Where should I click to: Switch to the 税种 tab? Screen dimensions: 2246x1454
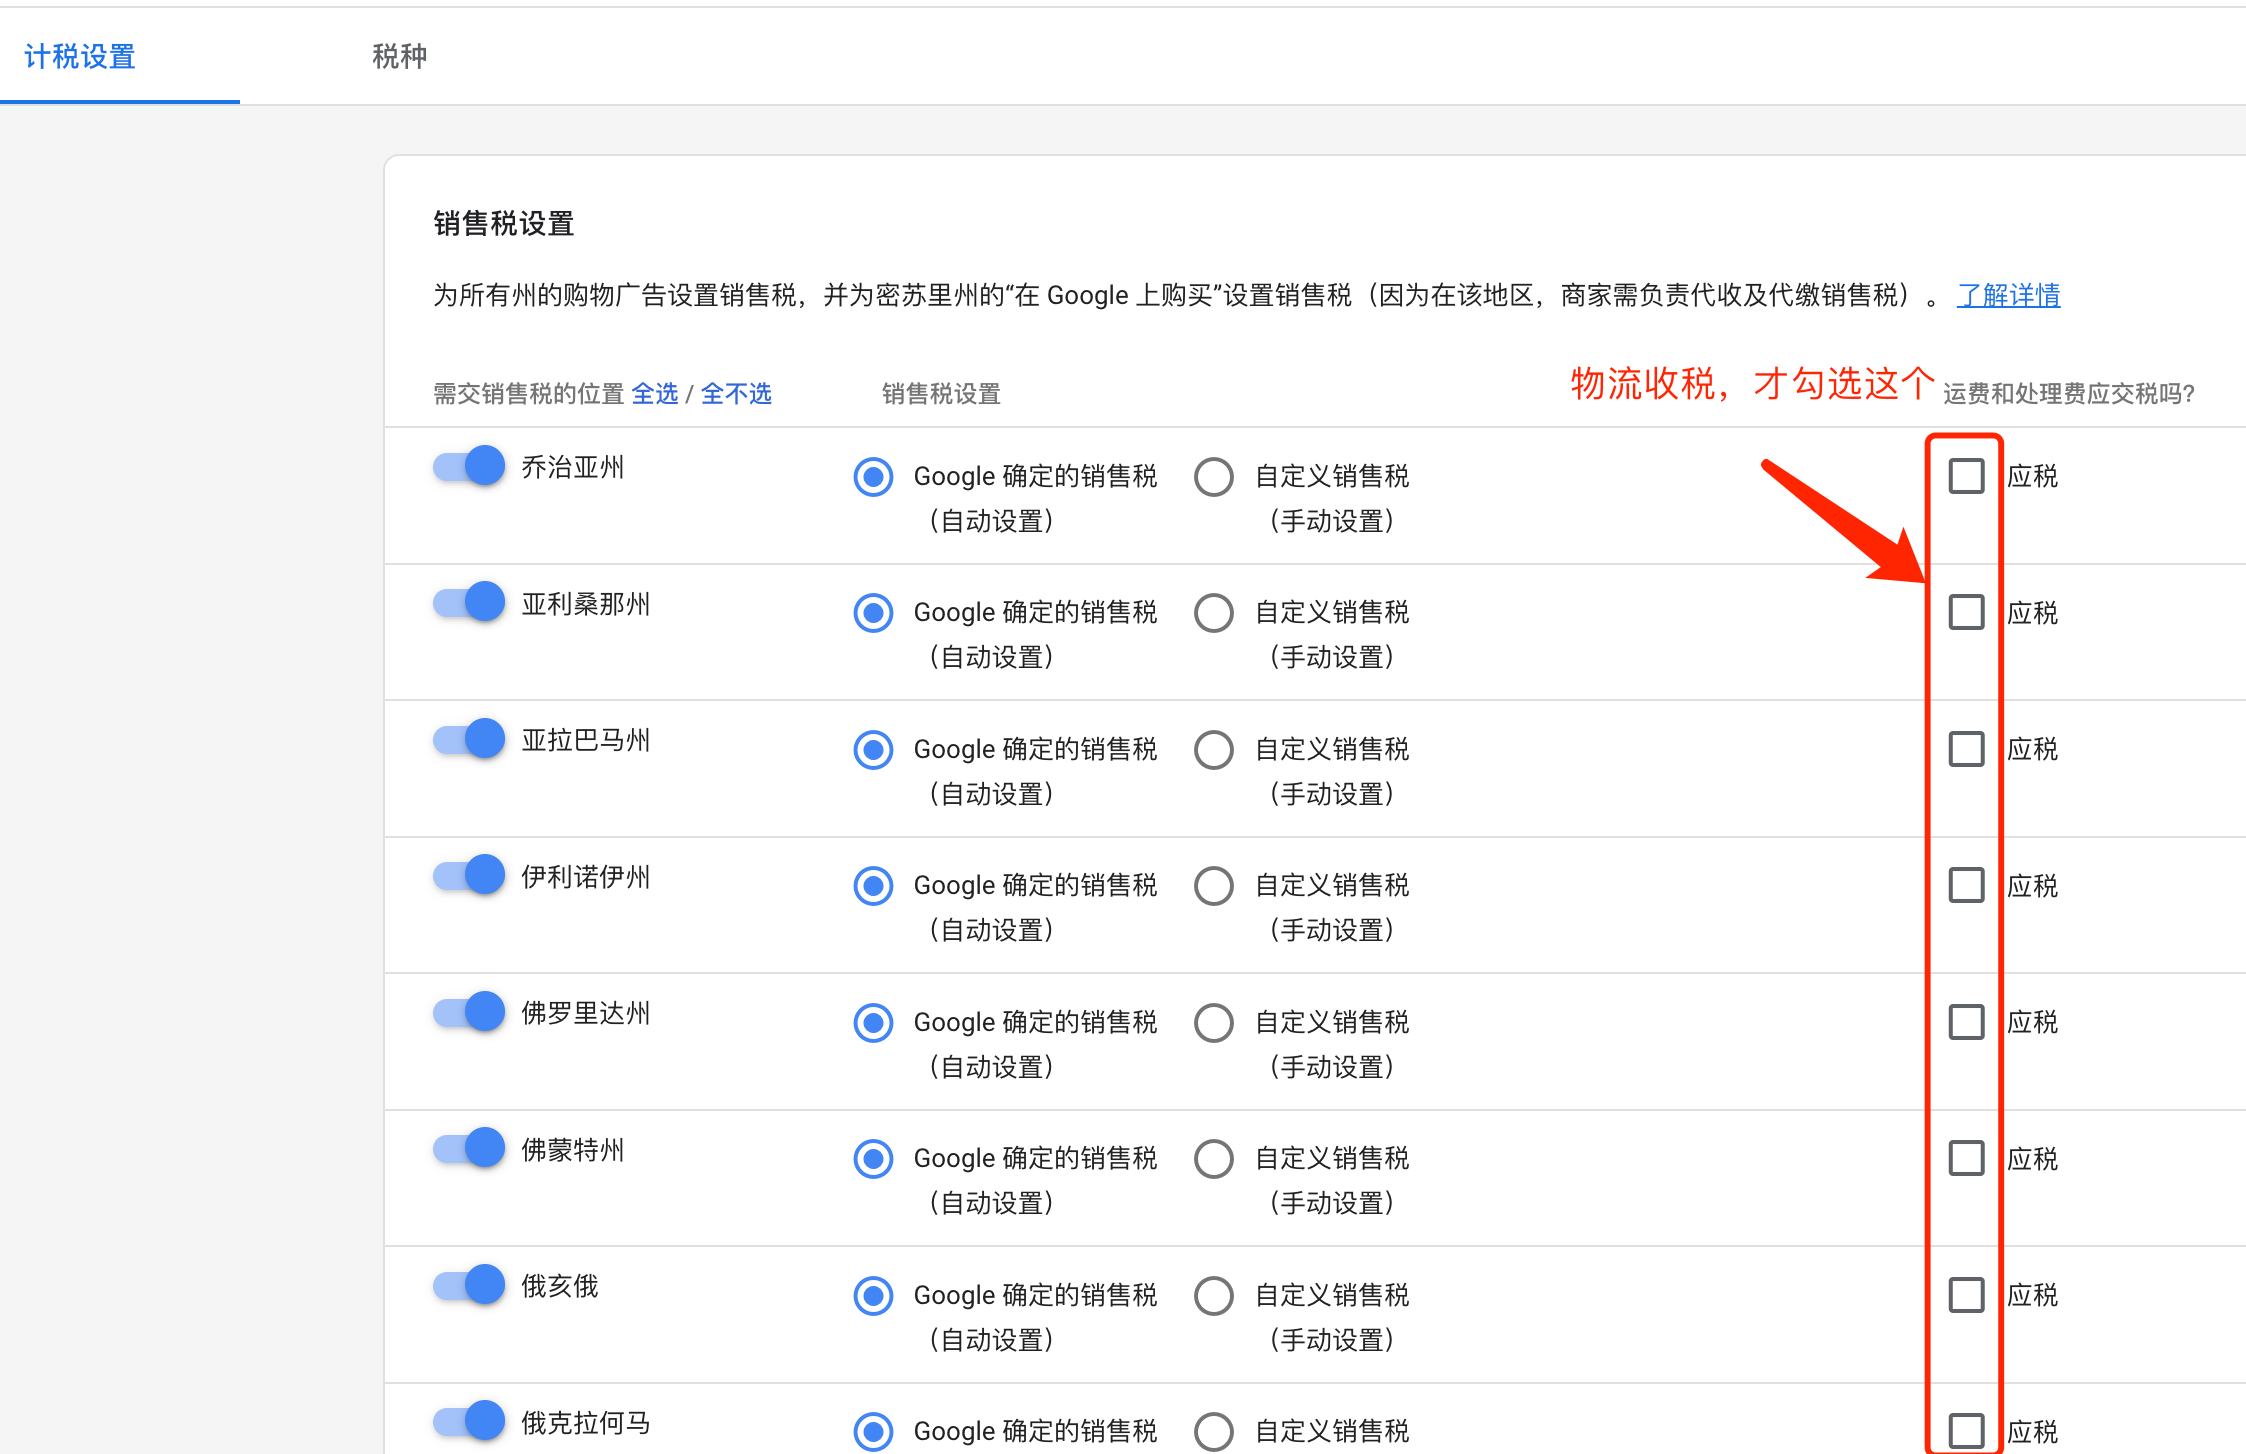[398, 57]
